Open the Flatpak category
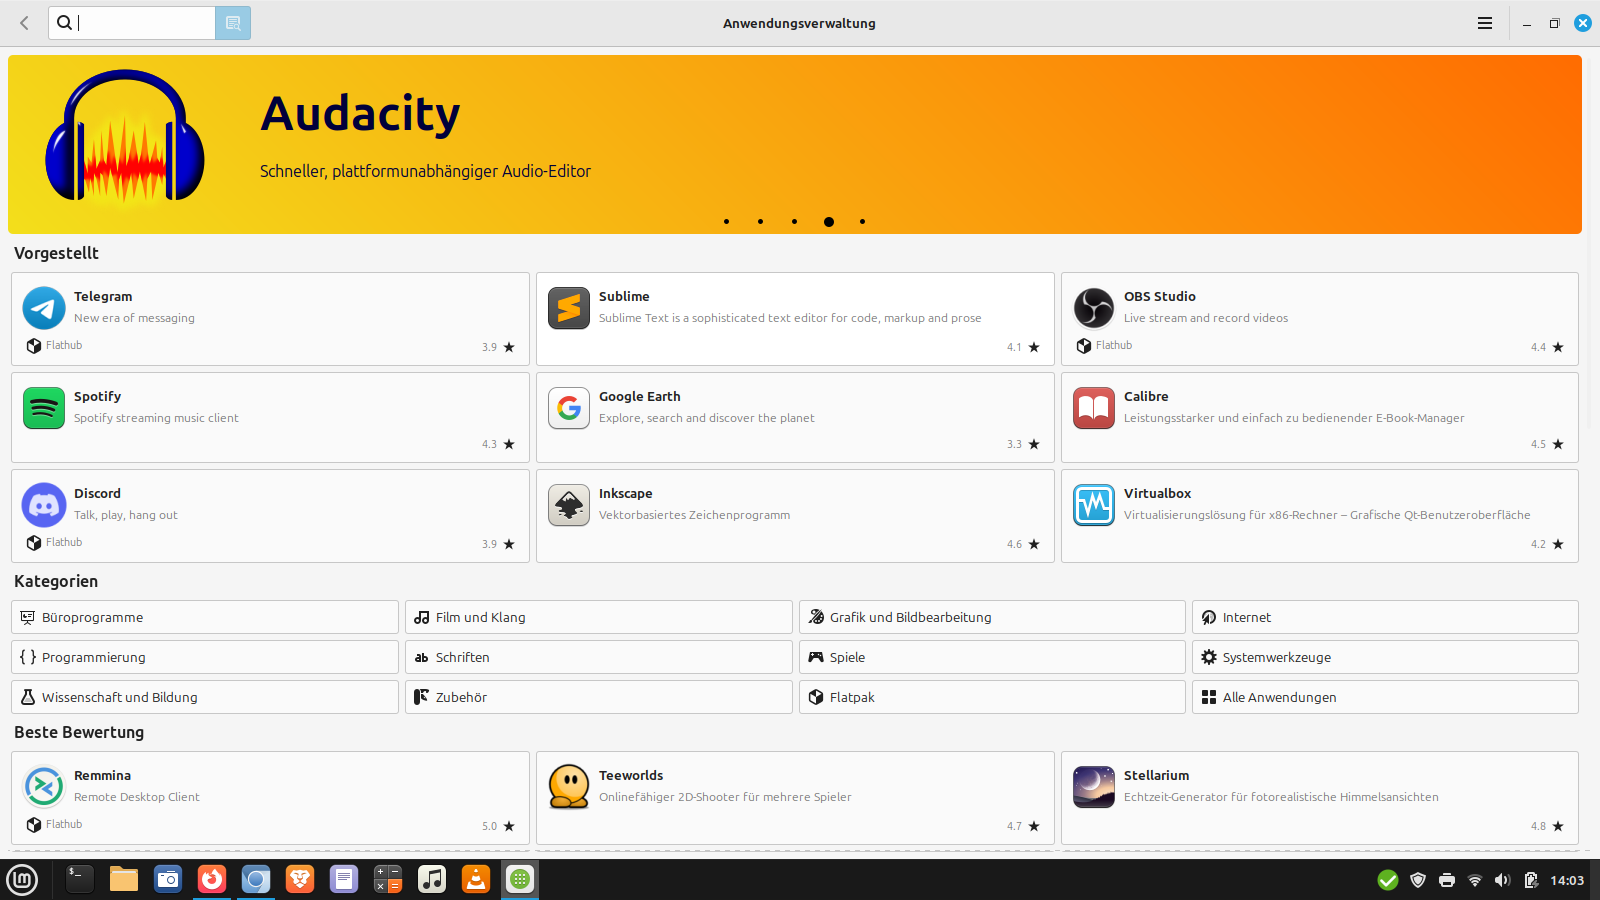 (x=992, y=697)
